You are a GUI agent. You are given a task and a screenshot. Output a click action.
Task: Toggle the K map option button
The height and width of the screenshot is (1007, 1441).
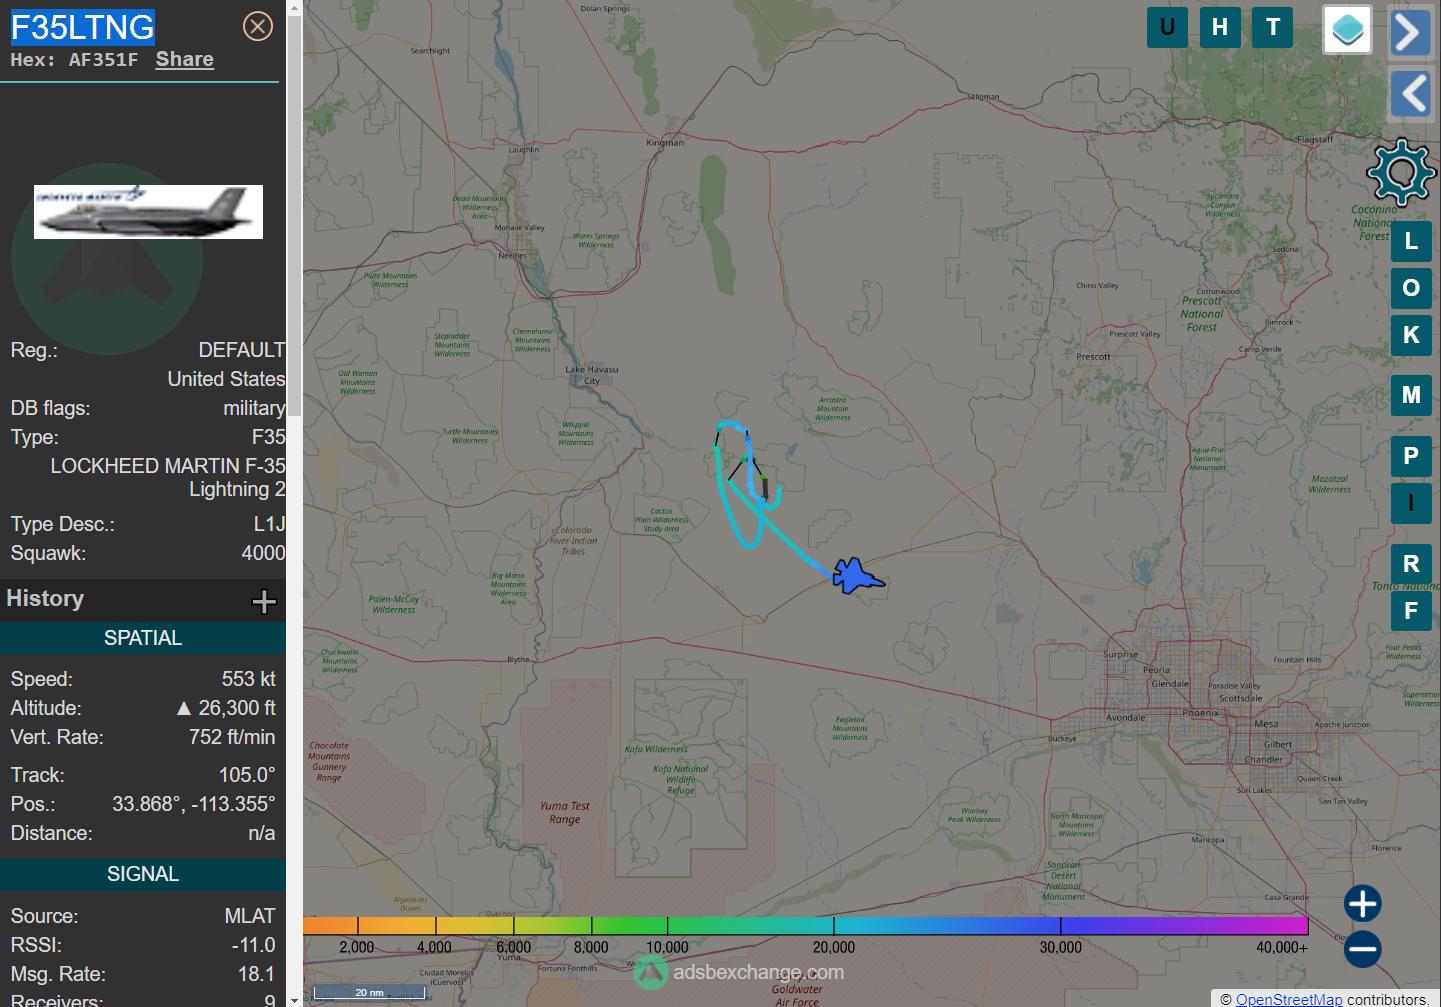[1411, 335]
